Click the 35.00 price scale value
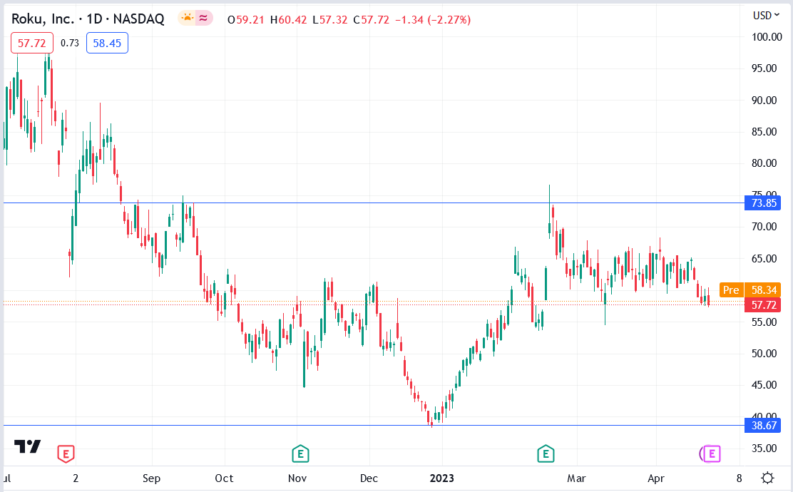 (764, 448)
